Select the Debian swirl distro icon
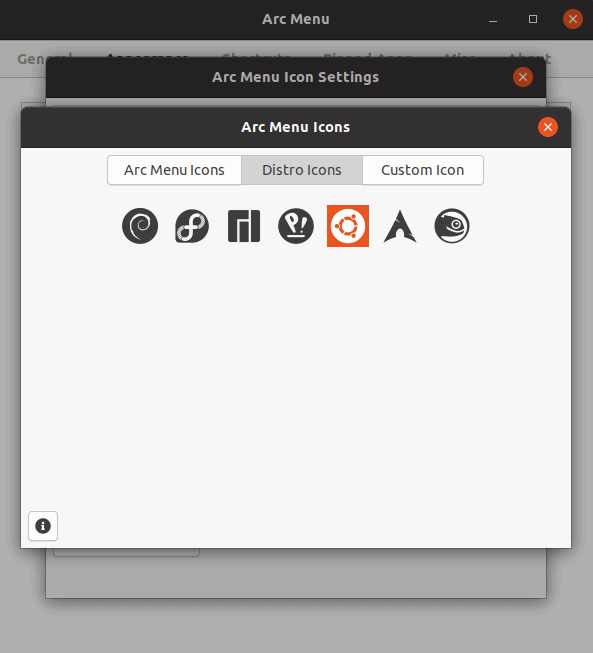593x653 pixels. coord(140,226)
